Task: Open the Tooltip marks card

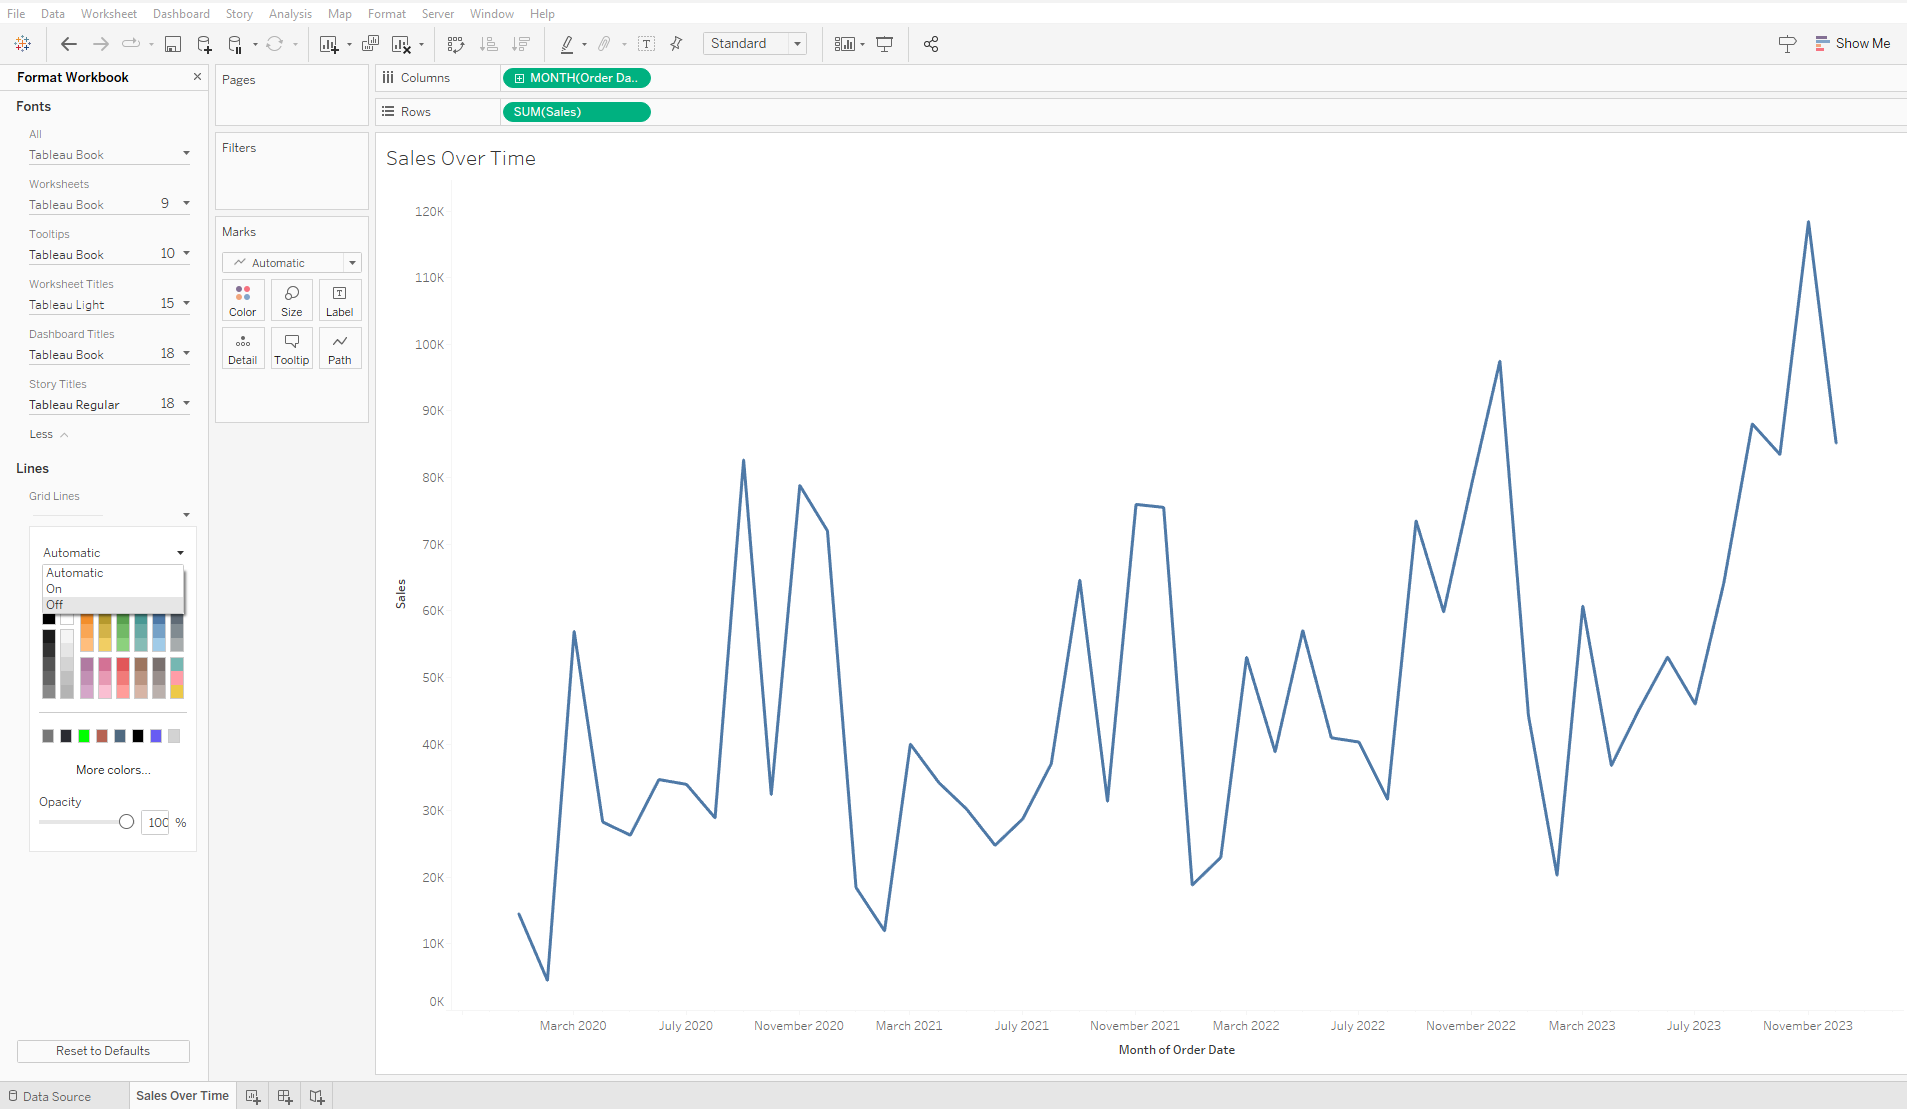Action: coord(292,348)
